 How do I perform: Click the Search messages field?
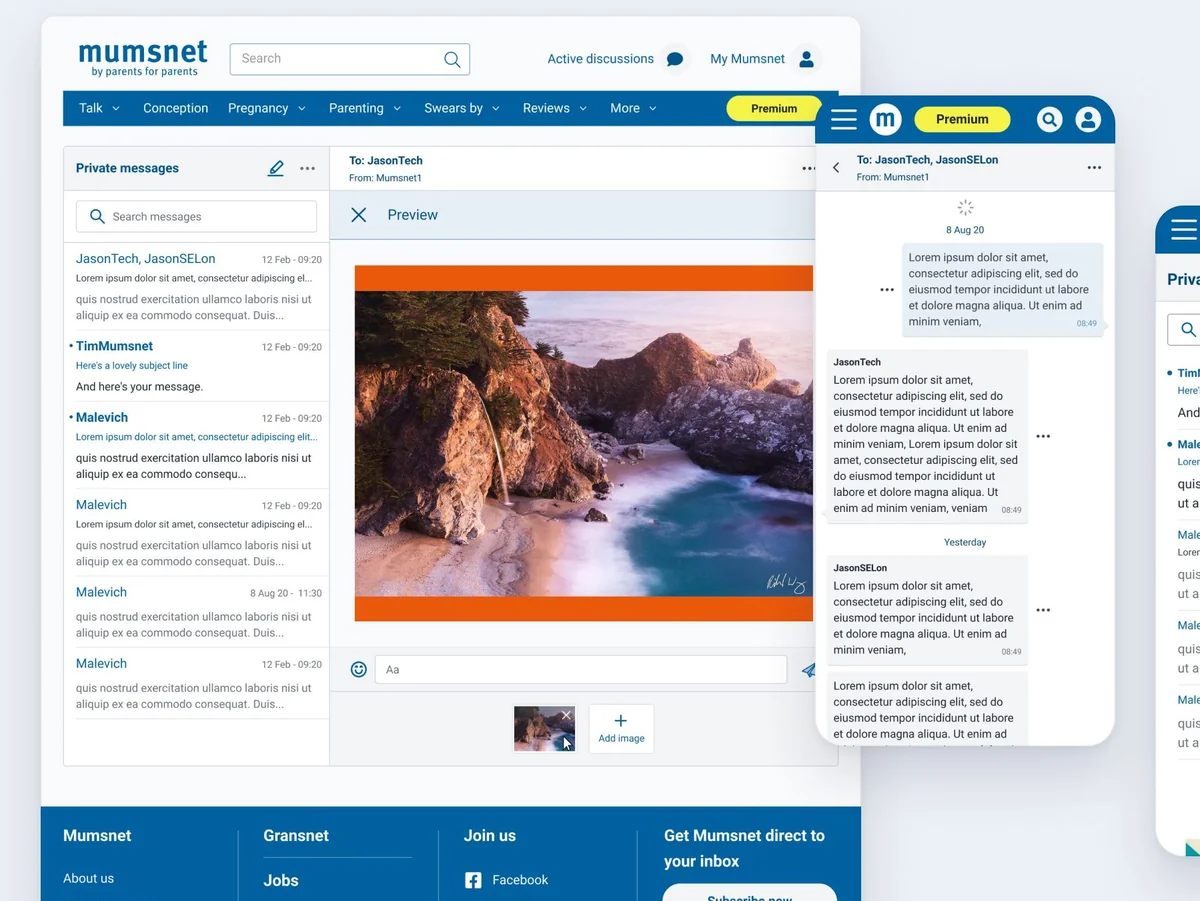[x=196, y=216]
